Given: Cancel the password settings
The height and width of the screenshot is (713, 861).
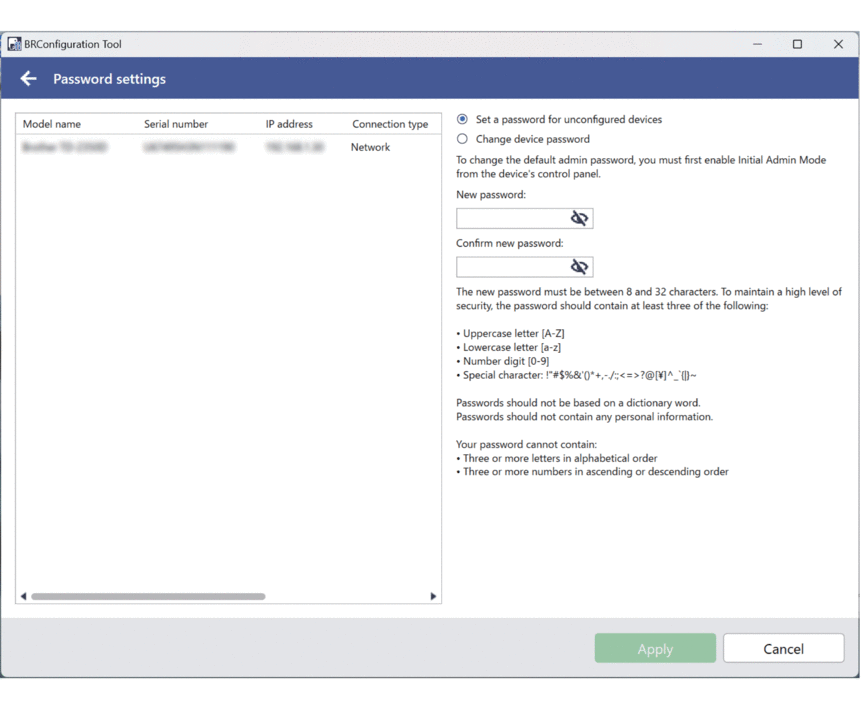Looking at the screenshot, I should coord(783,648).
